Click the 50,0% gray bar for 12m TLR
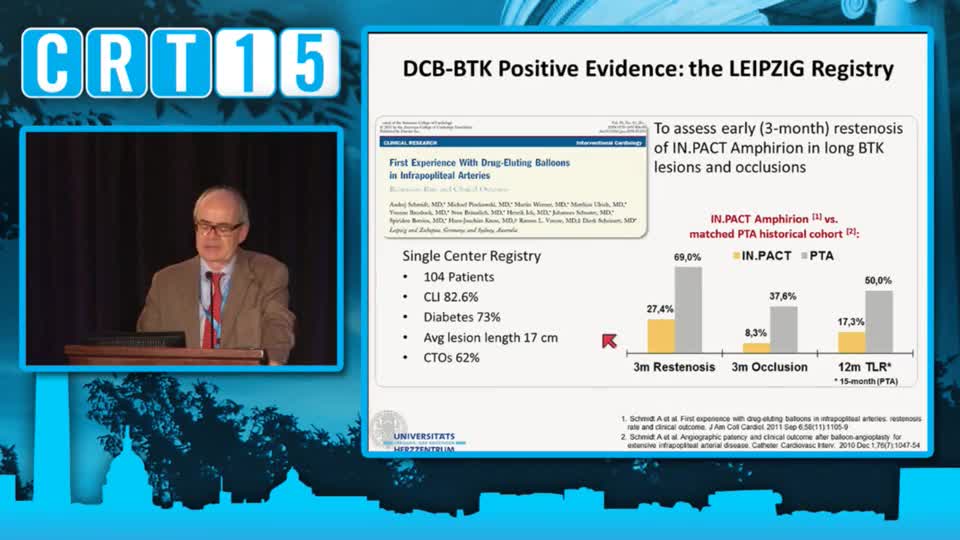The image size is (960, 540). point(878,322)
